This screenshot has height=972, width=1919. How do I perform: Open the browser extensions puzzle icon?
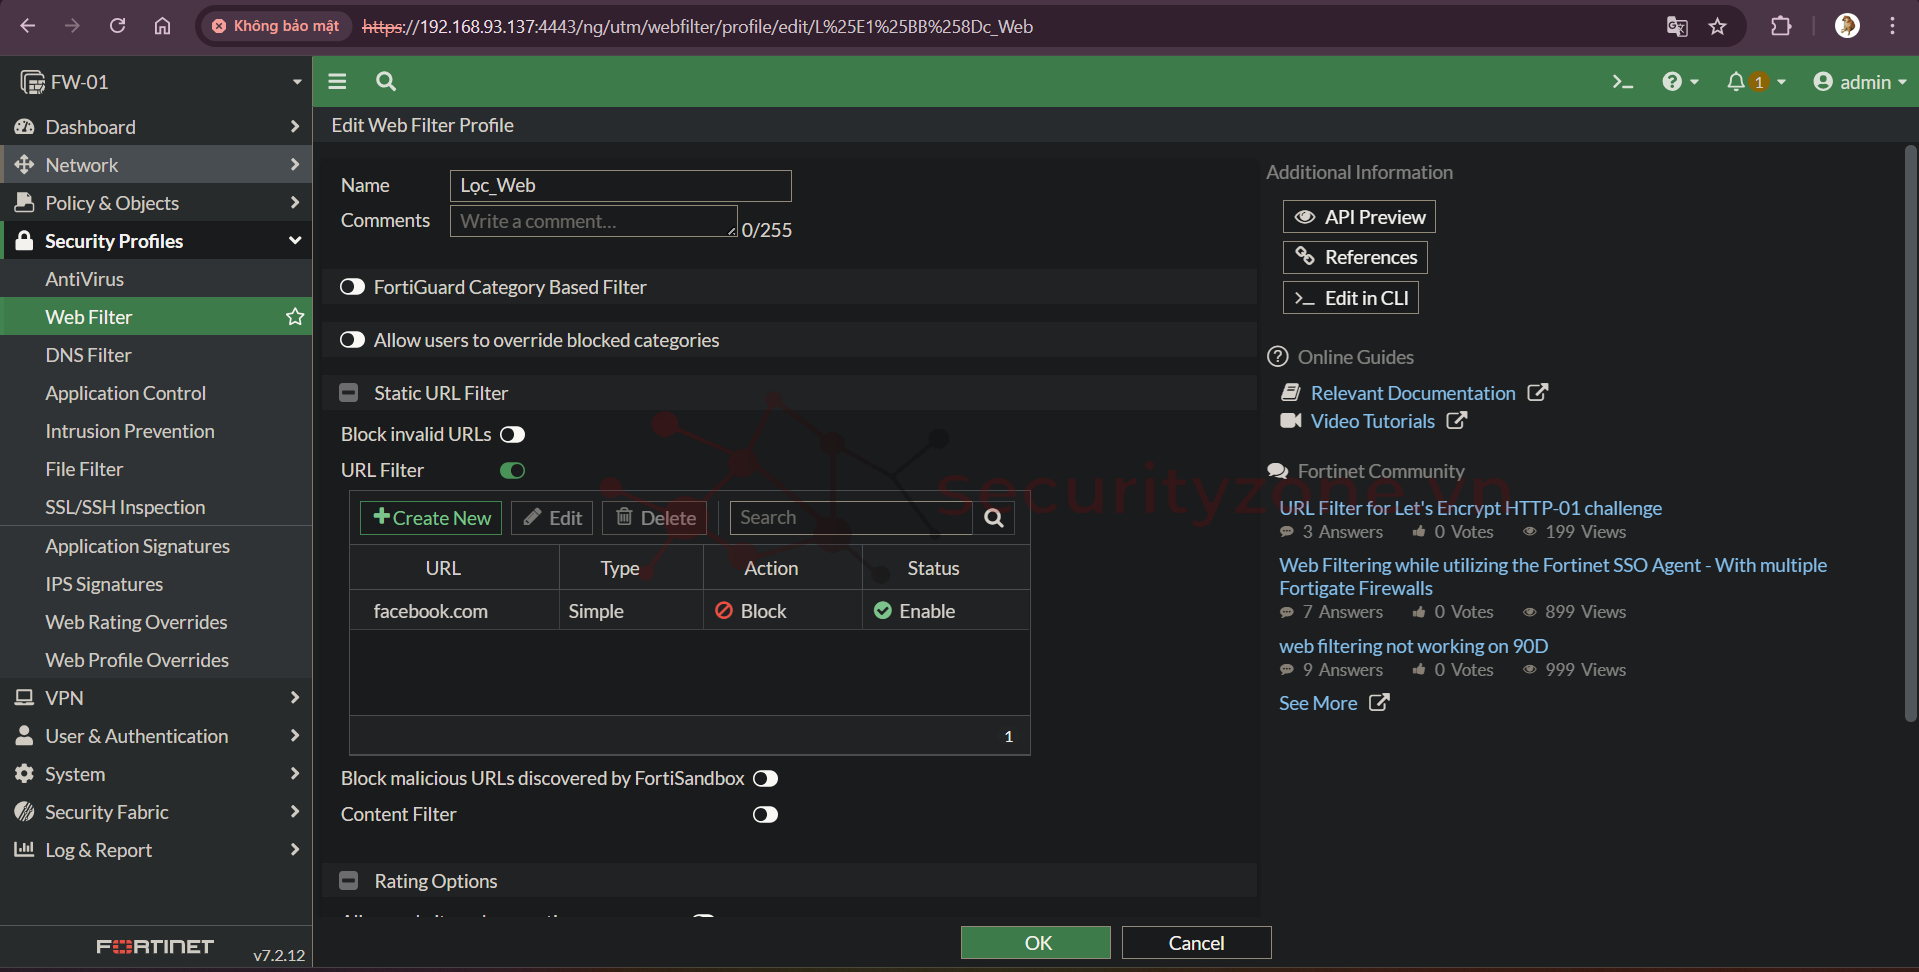pyautogui.click(x=1781, y=27)
